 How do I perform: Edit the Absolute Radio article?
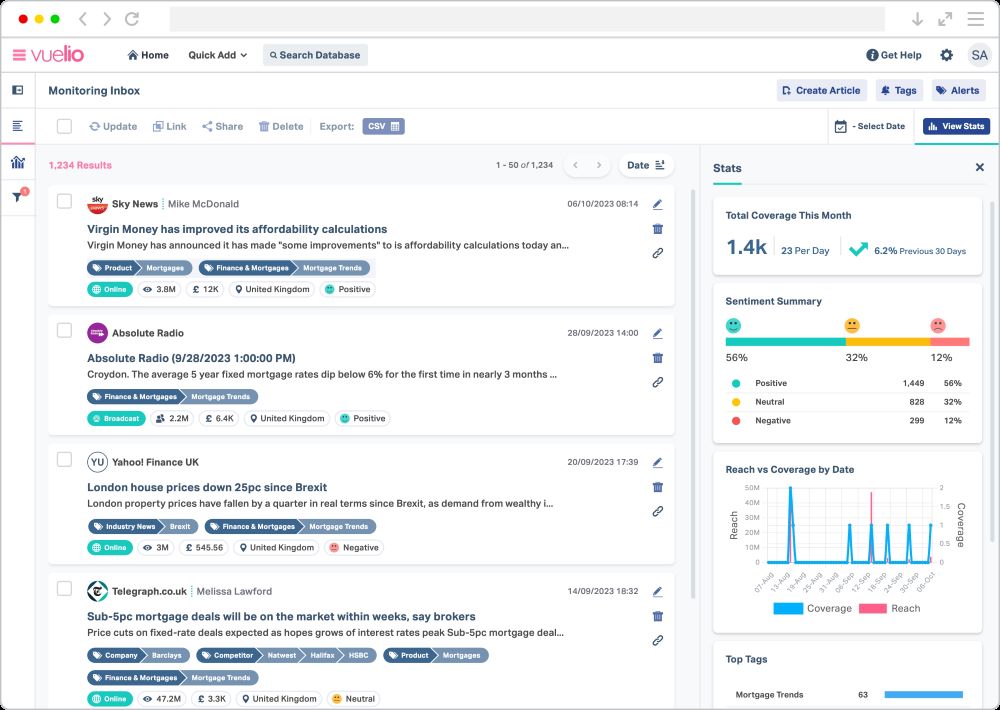pos(658,333)
